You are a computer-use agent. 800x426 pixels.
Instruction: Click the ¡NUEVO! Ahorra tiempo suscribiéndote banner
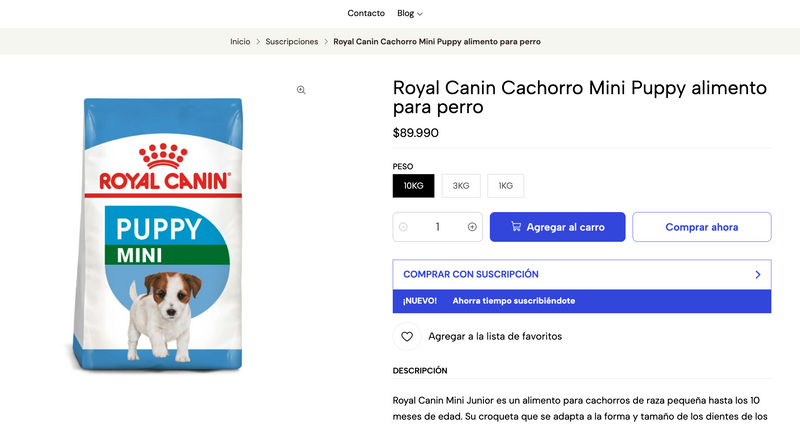coord(582,301)
